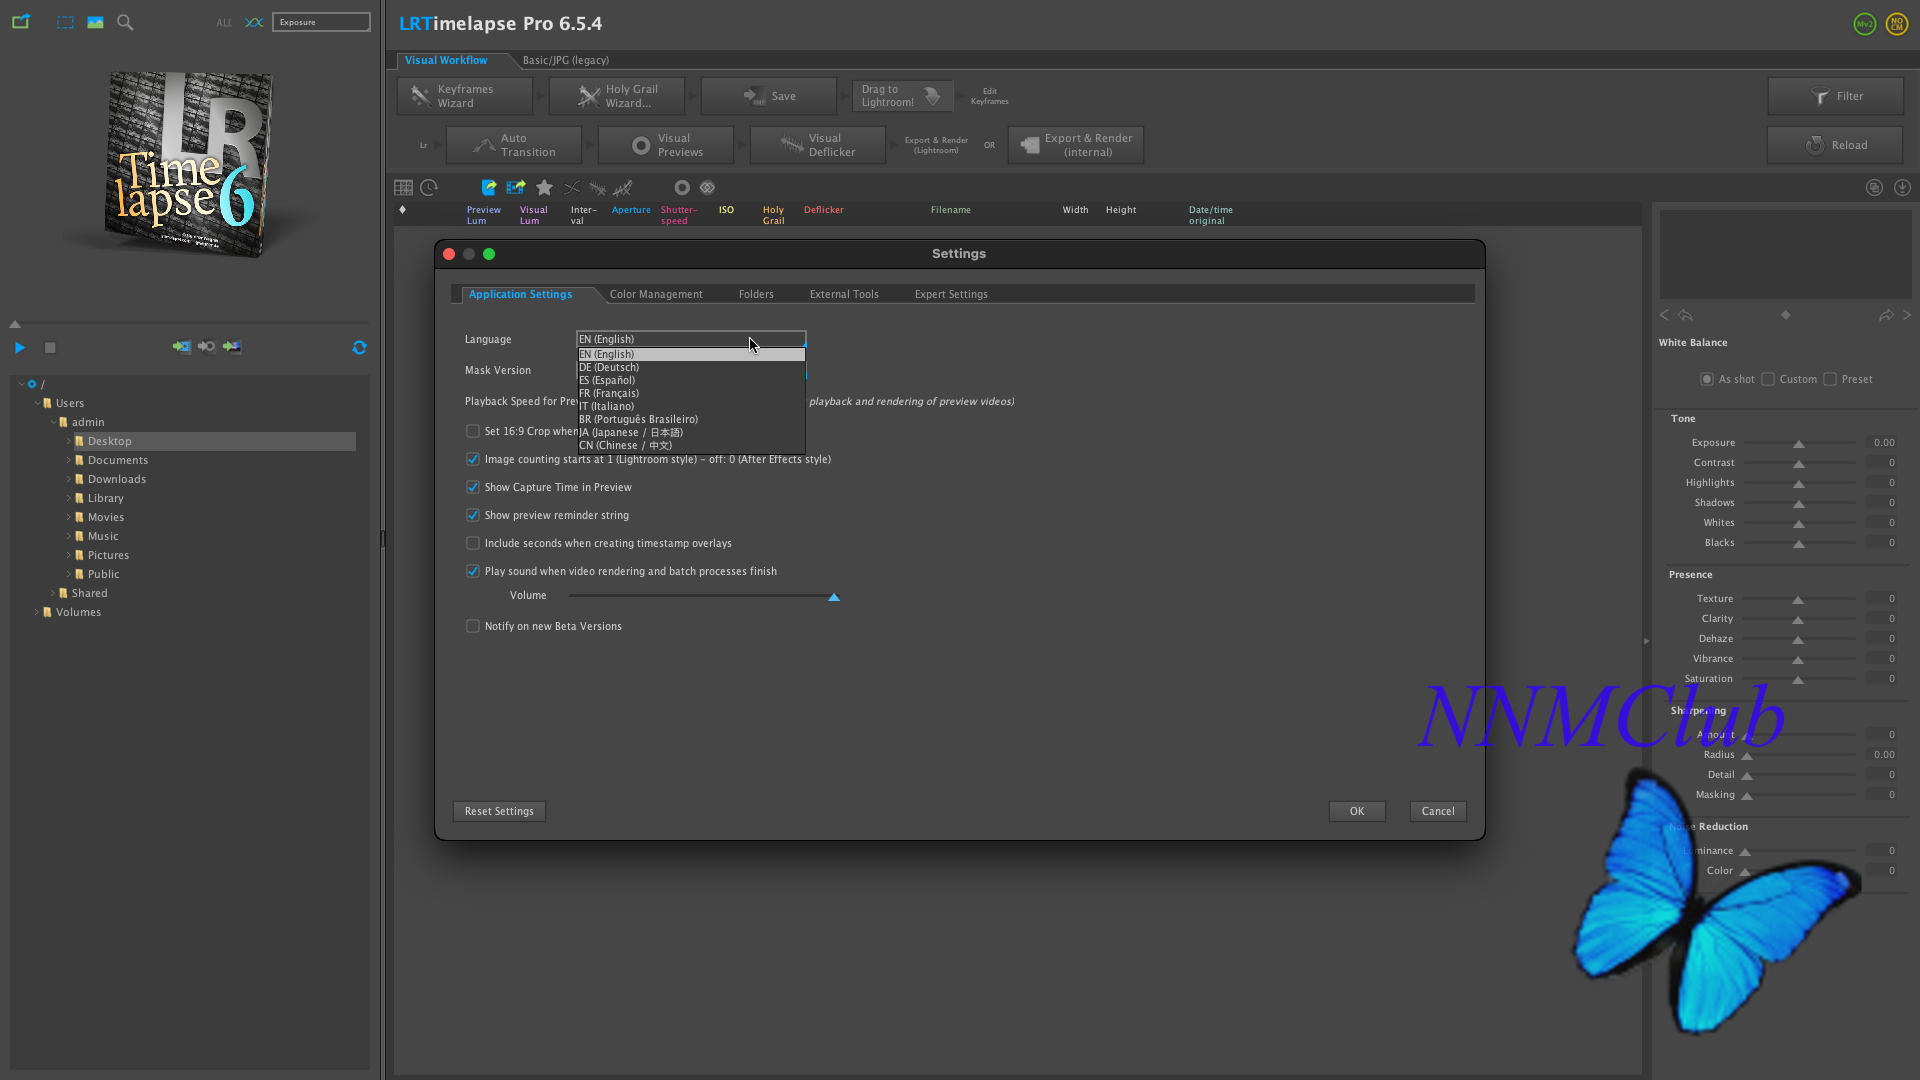Confirm settings with OK button

pos(1357,811)
